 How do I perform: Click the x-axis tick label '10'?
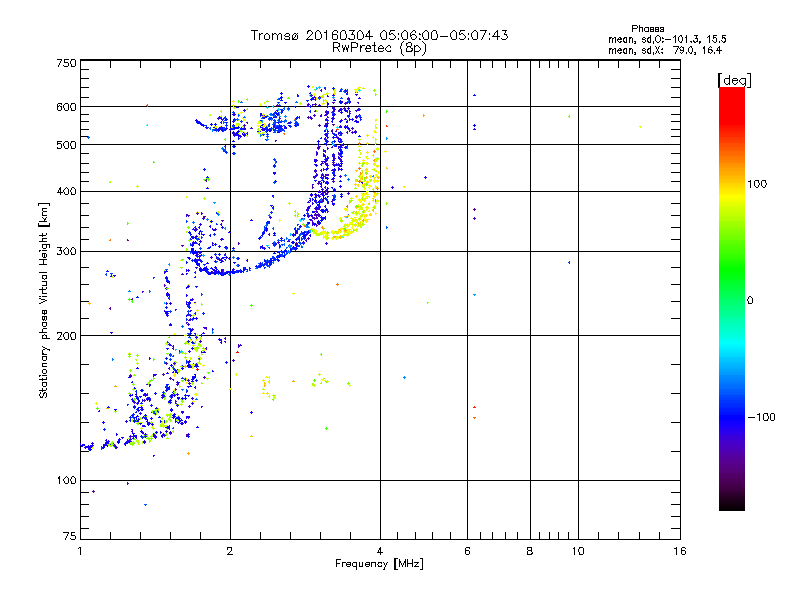[x=578, y=551]
